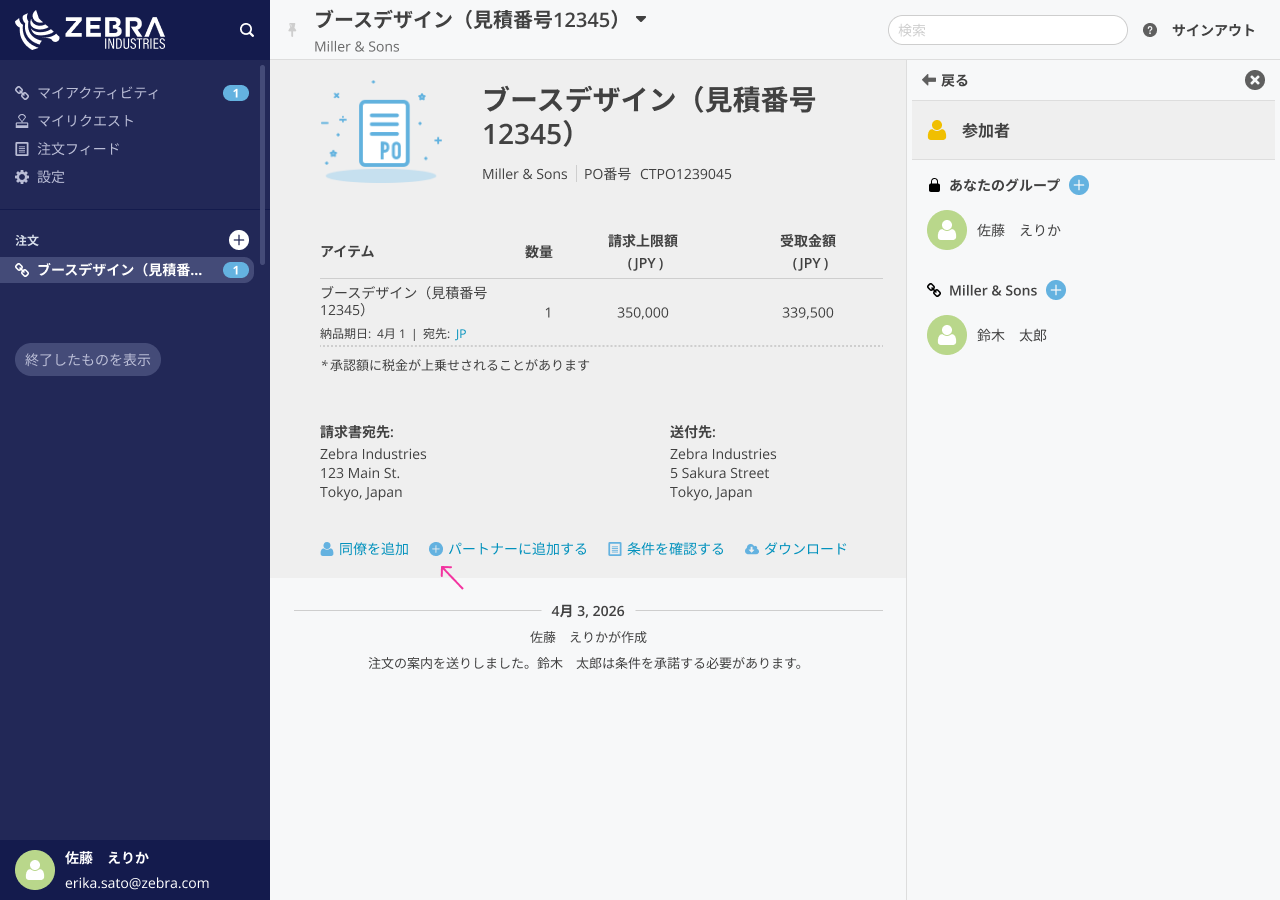
Task: Click the 350,000 請求上限額 value
Action: click(643, 313)
